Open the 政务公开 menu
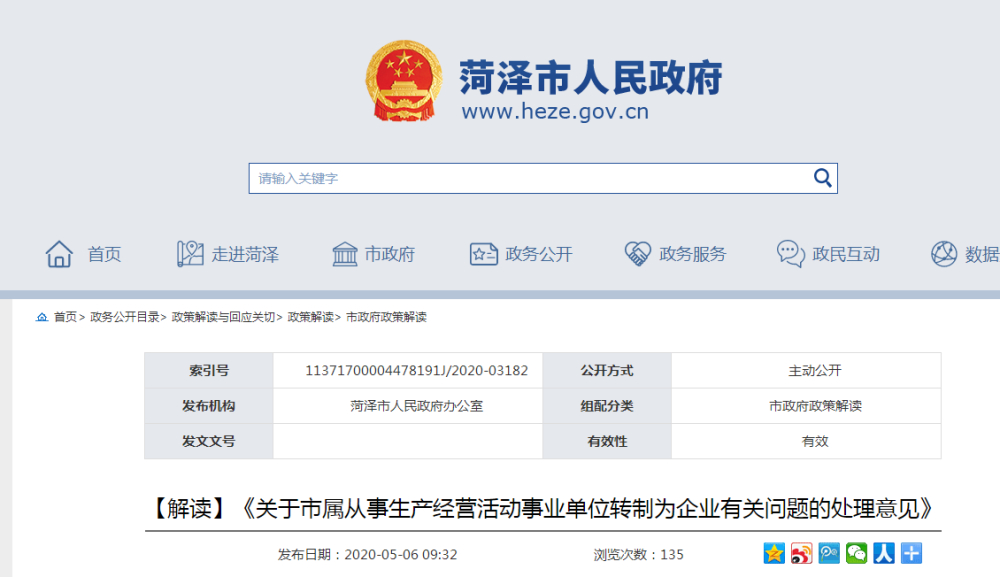Screen dimensions: 1000x577 521,254
